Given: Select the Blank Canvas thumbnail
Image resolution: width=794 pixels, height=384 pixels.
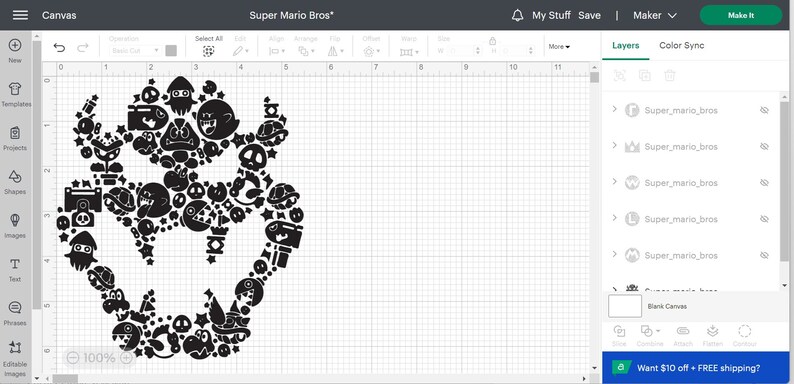Looking at the screenshot, I should click(625, 306).
